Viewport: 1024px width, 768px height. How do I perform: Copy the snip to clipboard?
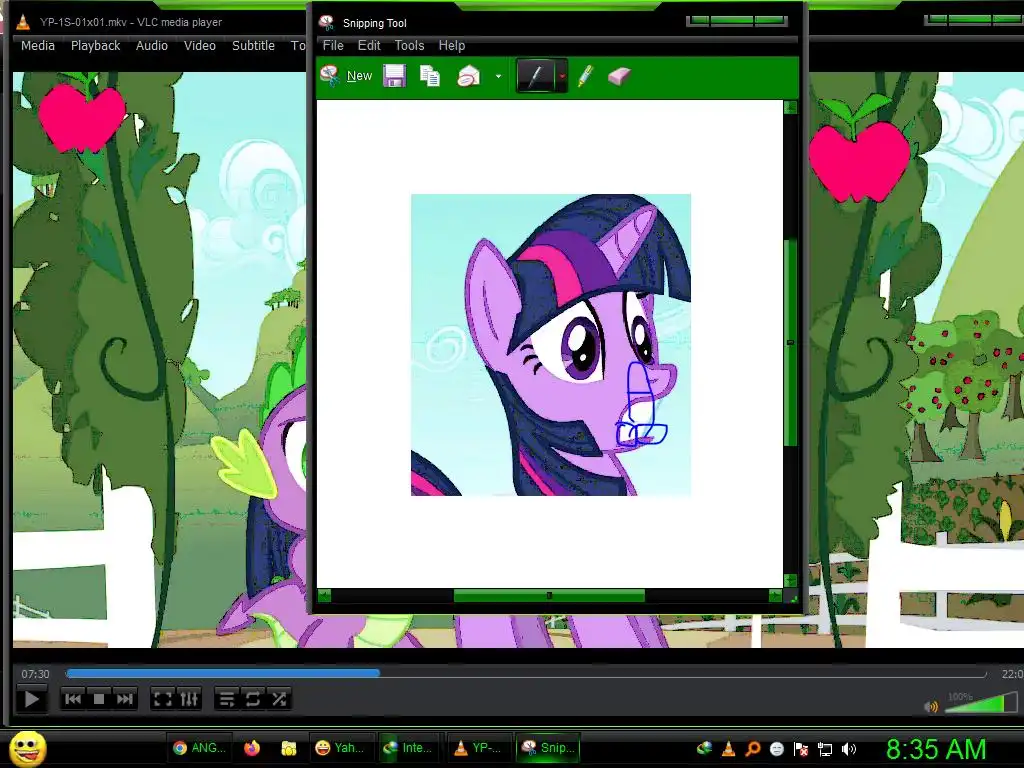pyautogui.click(x=430, y=76)
